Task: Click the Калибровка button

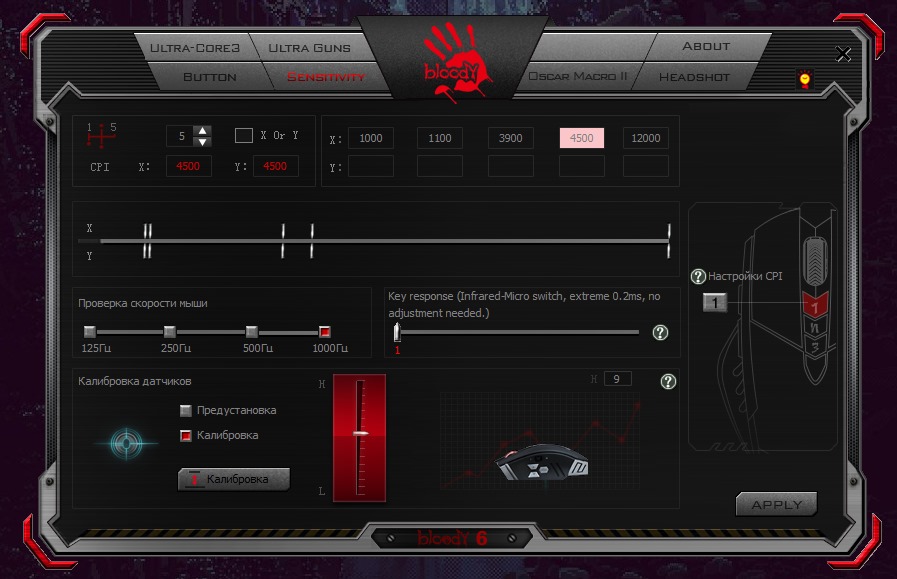Action: [x=234, y=479]
